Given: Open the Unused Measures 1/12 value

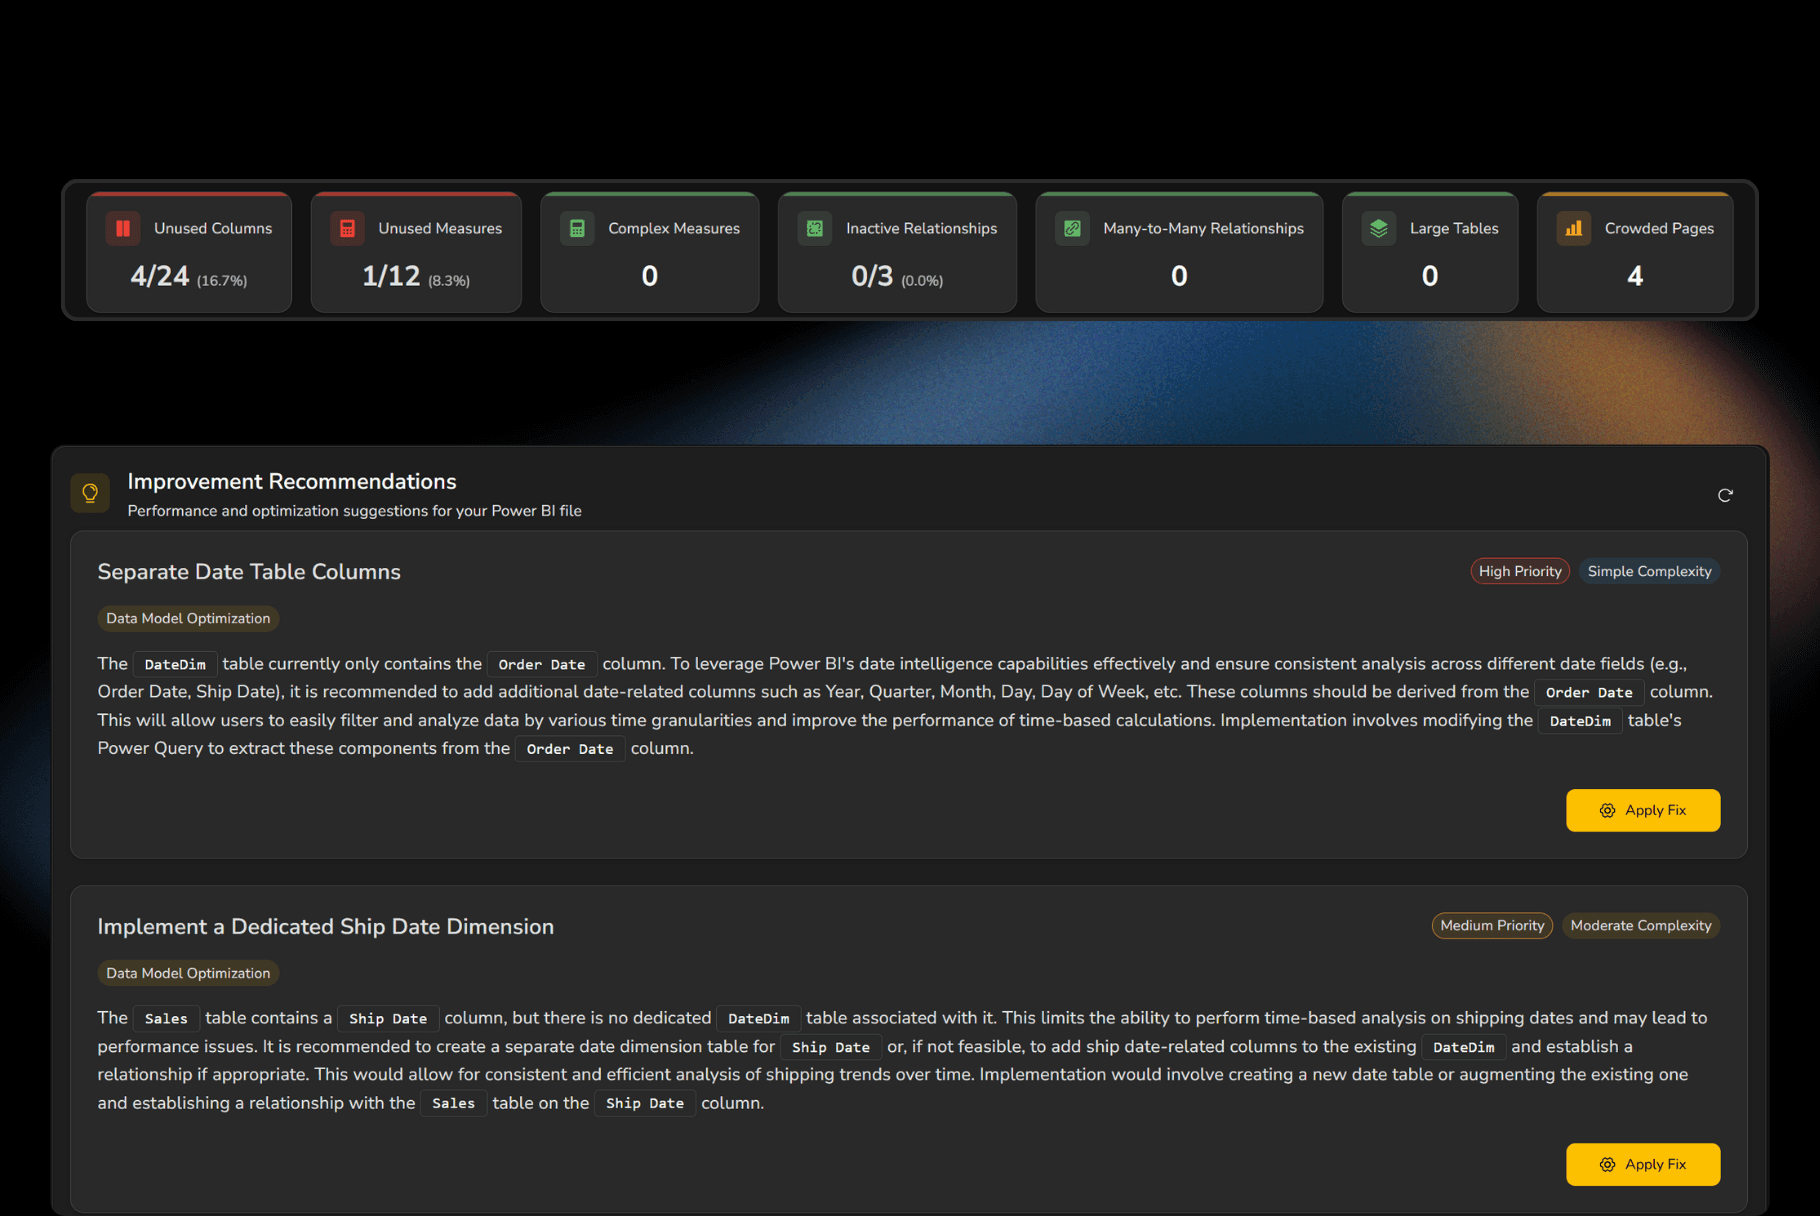Looking at the screenshot, I should [391, 276].
